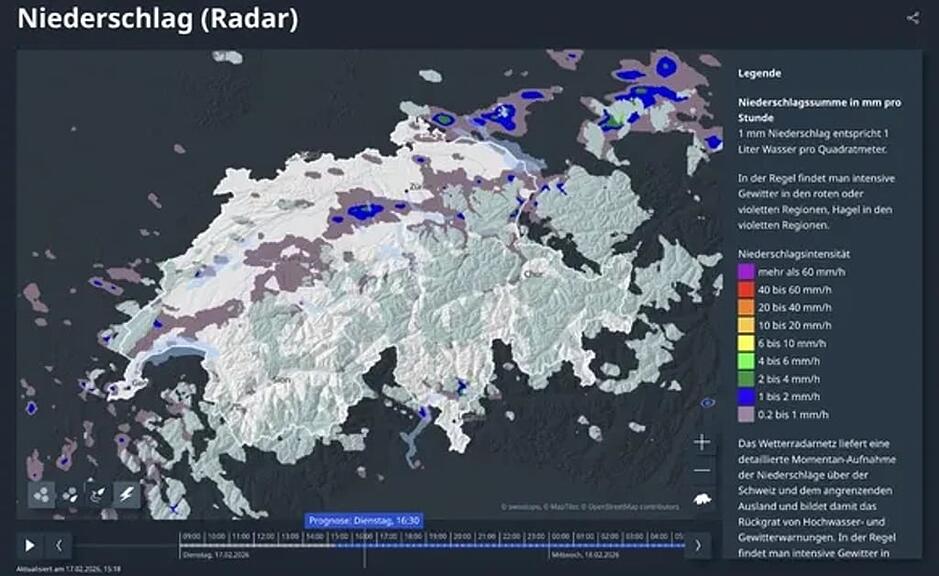The height and width of the screenshot is (576, 939).
Task: Click the blue '1 bis 2 mm/h' swatch
Action: 745,398
